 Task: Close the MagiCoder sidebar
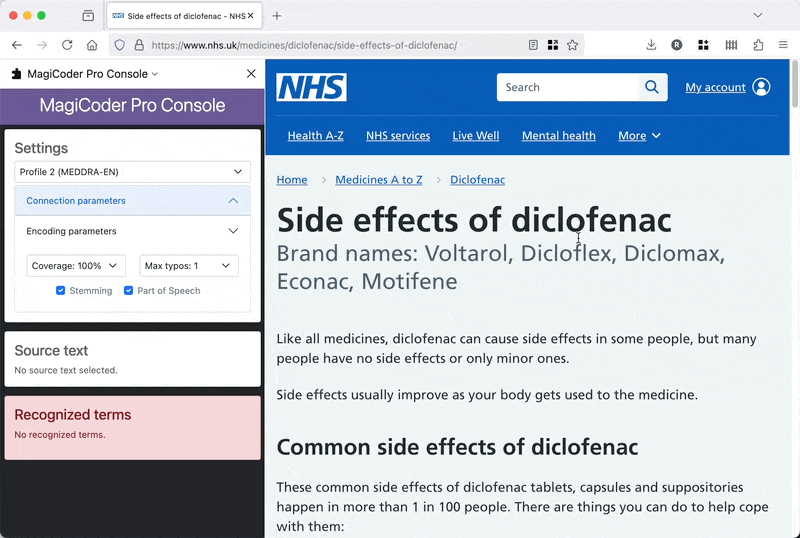point(251,74)
